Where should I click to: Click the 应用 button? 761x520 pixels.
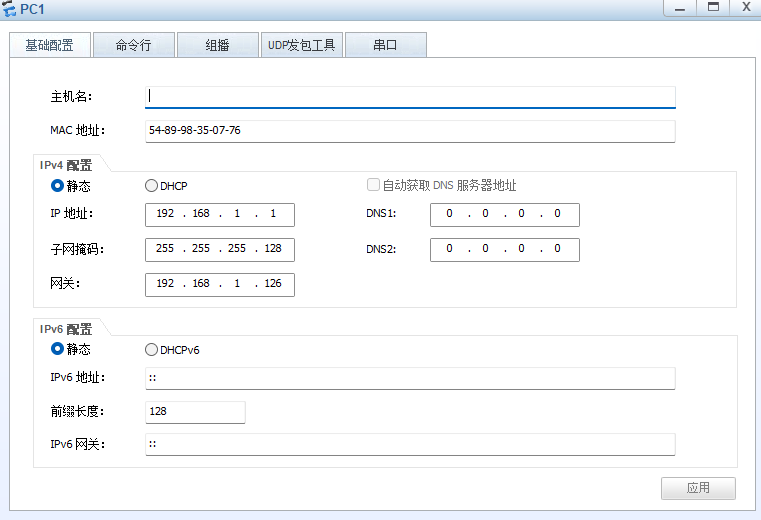click(698, 488)
